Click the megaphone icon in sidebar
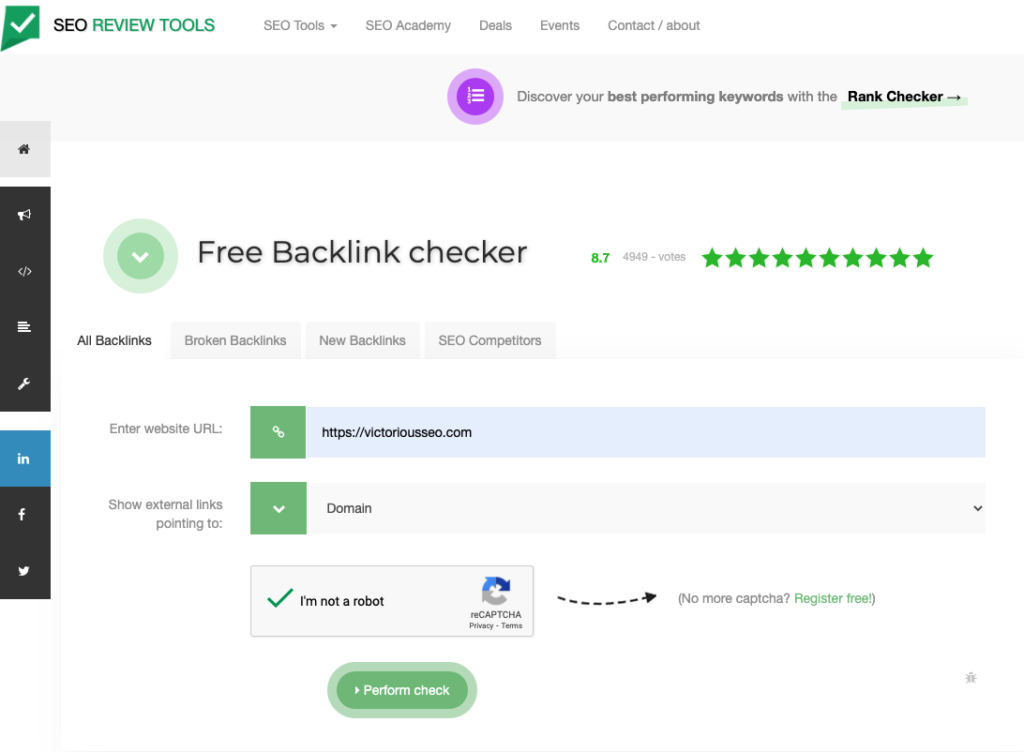Viewport: 1024px width, 752px height. coord(24,214)
